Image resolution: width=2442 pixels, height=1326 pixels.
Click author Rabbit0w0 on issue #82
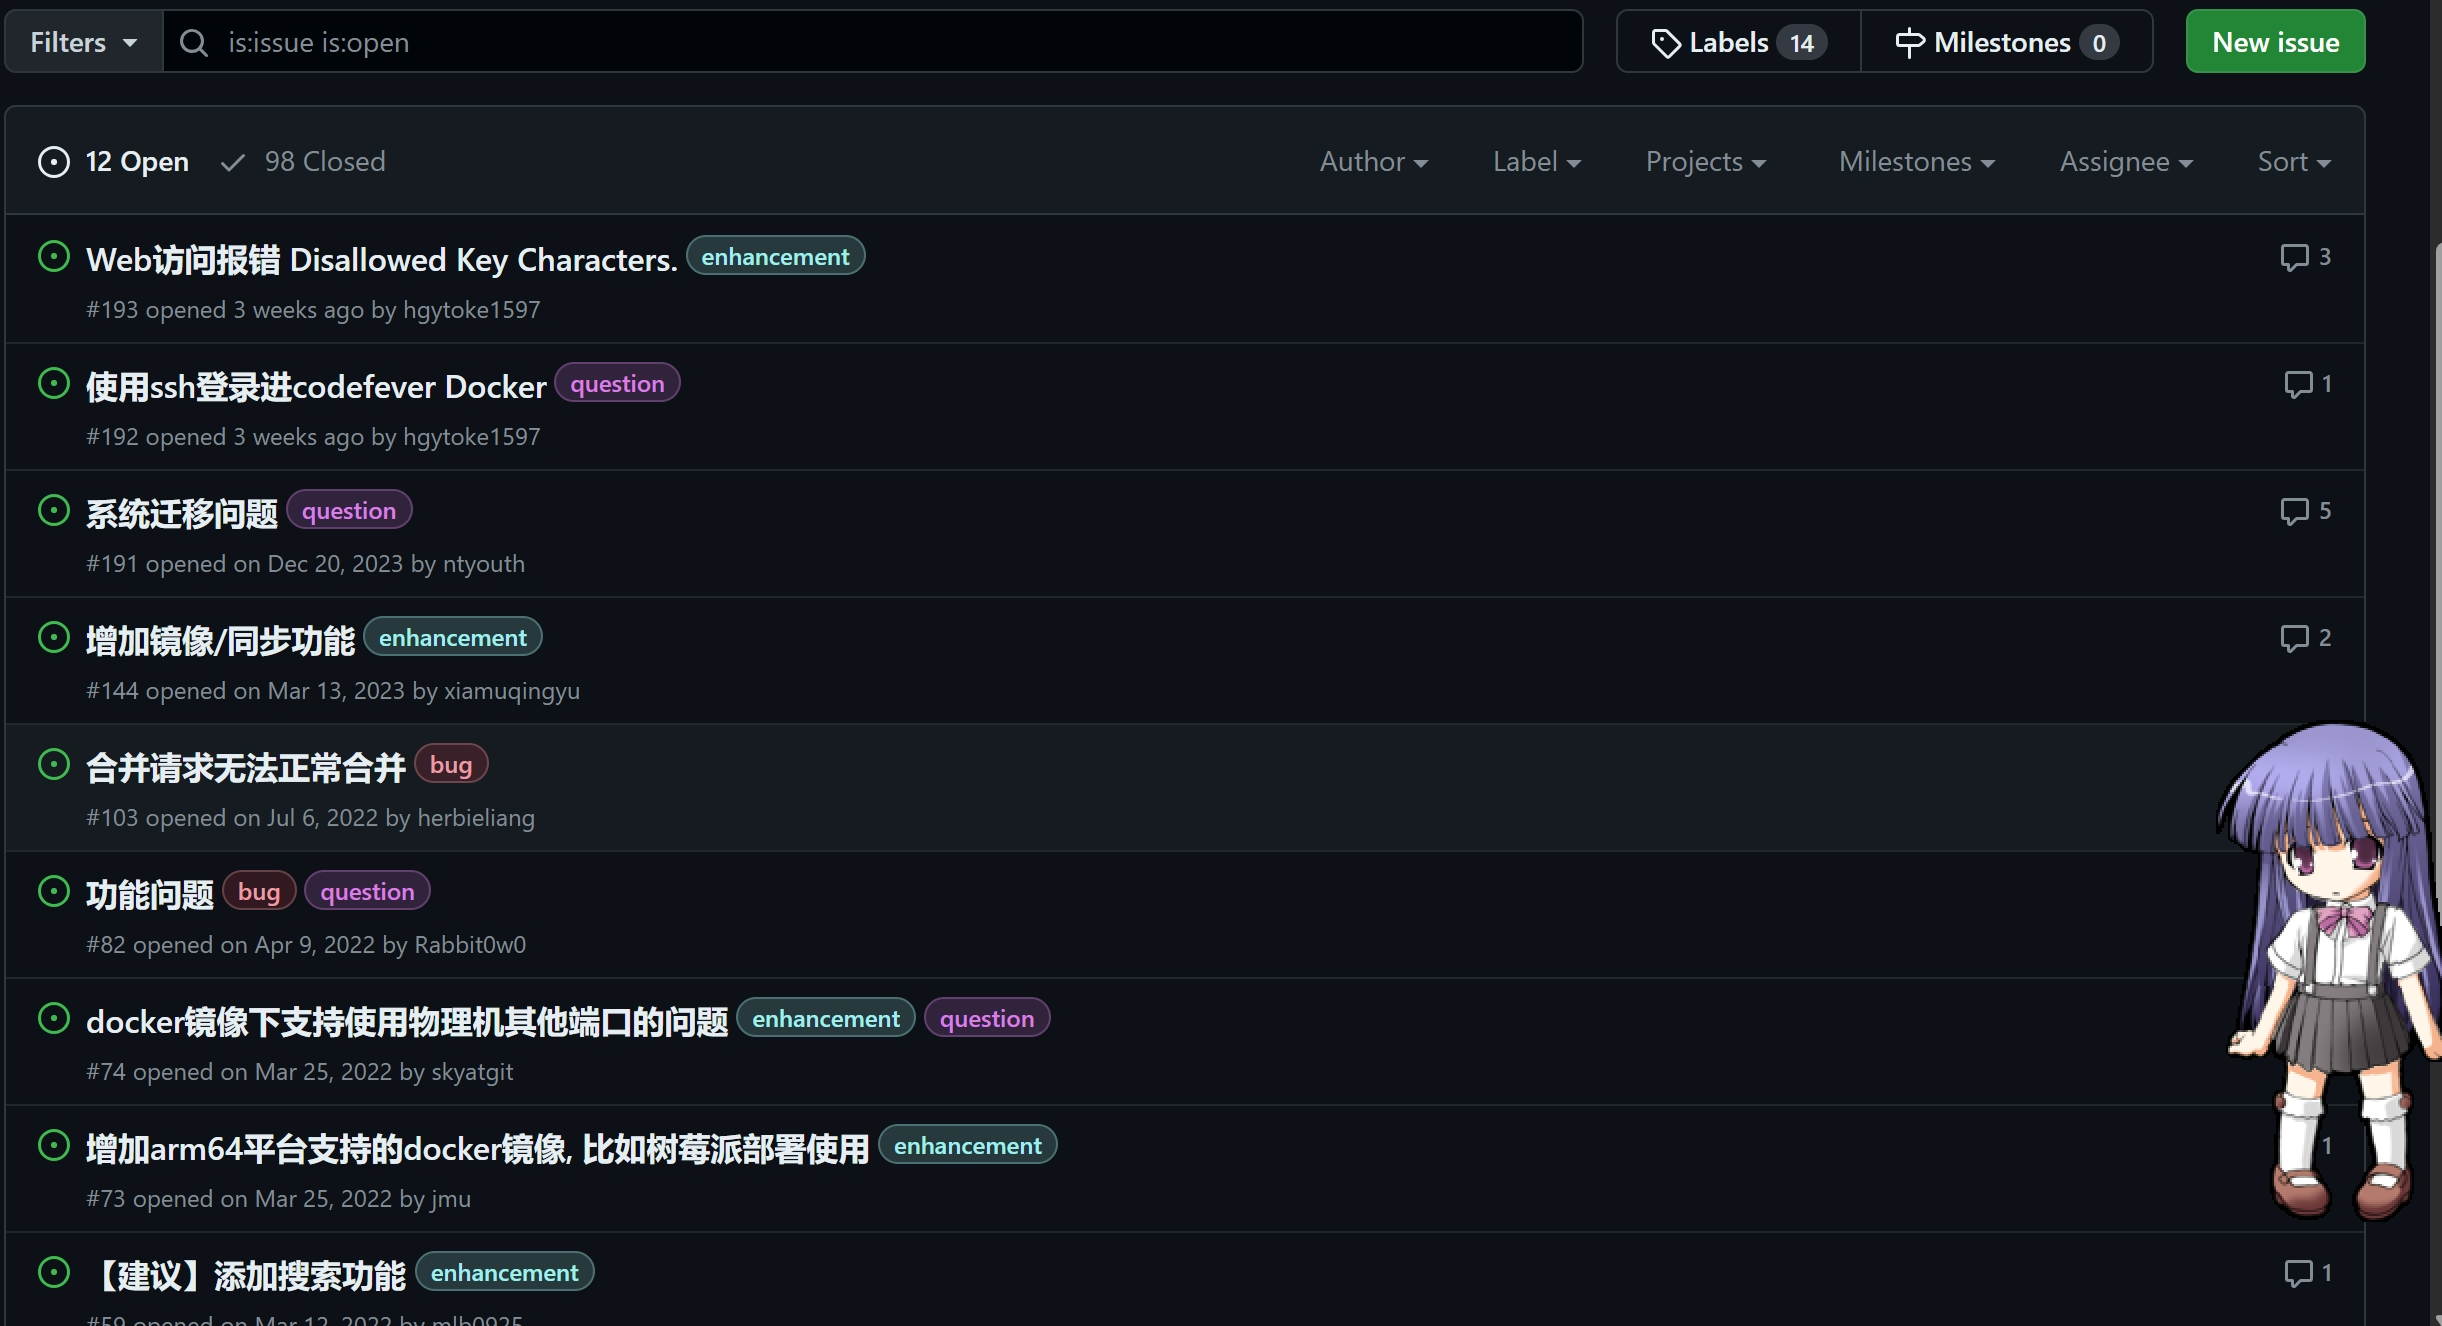(x=470, y=945)
